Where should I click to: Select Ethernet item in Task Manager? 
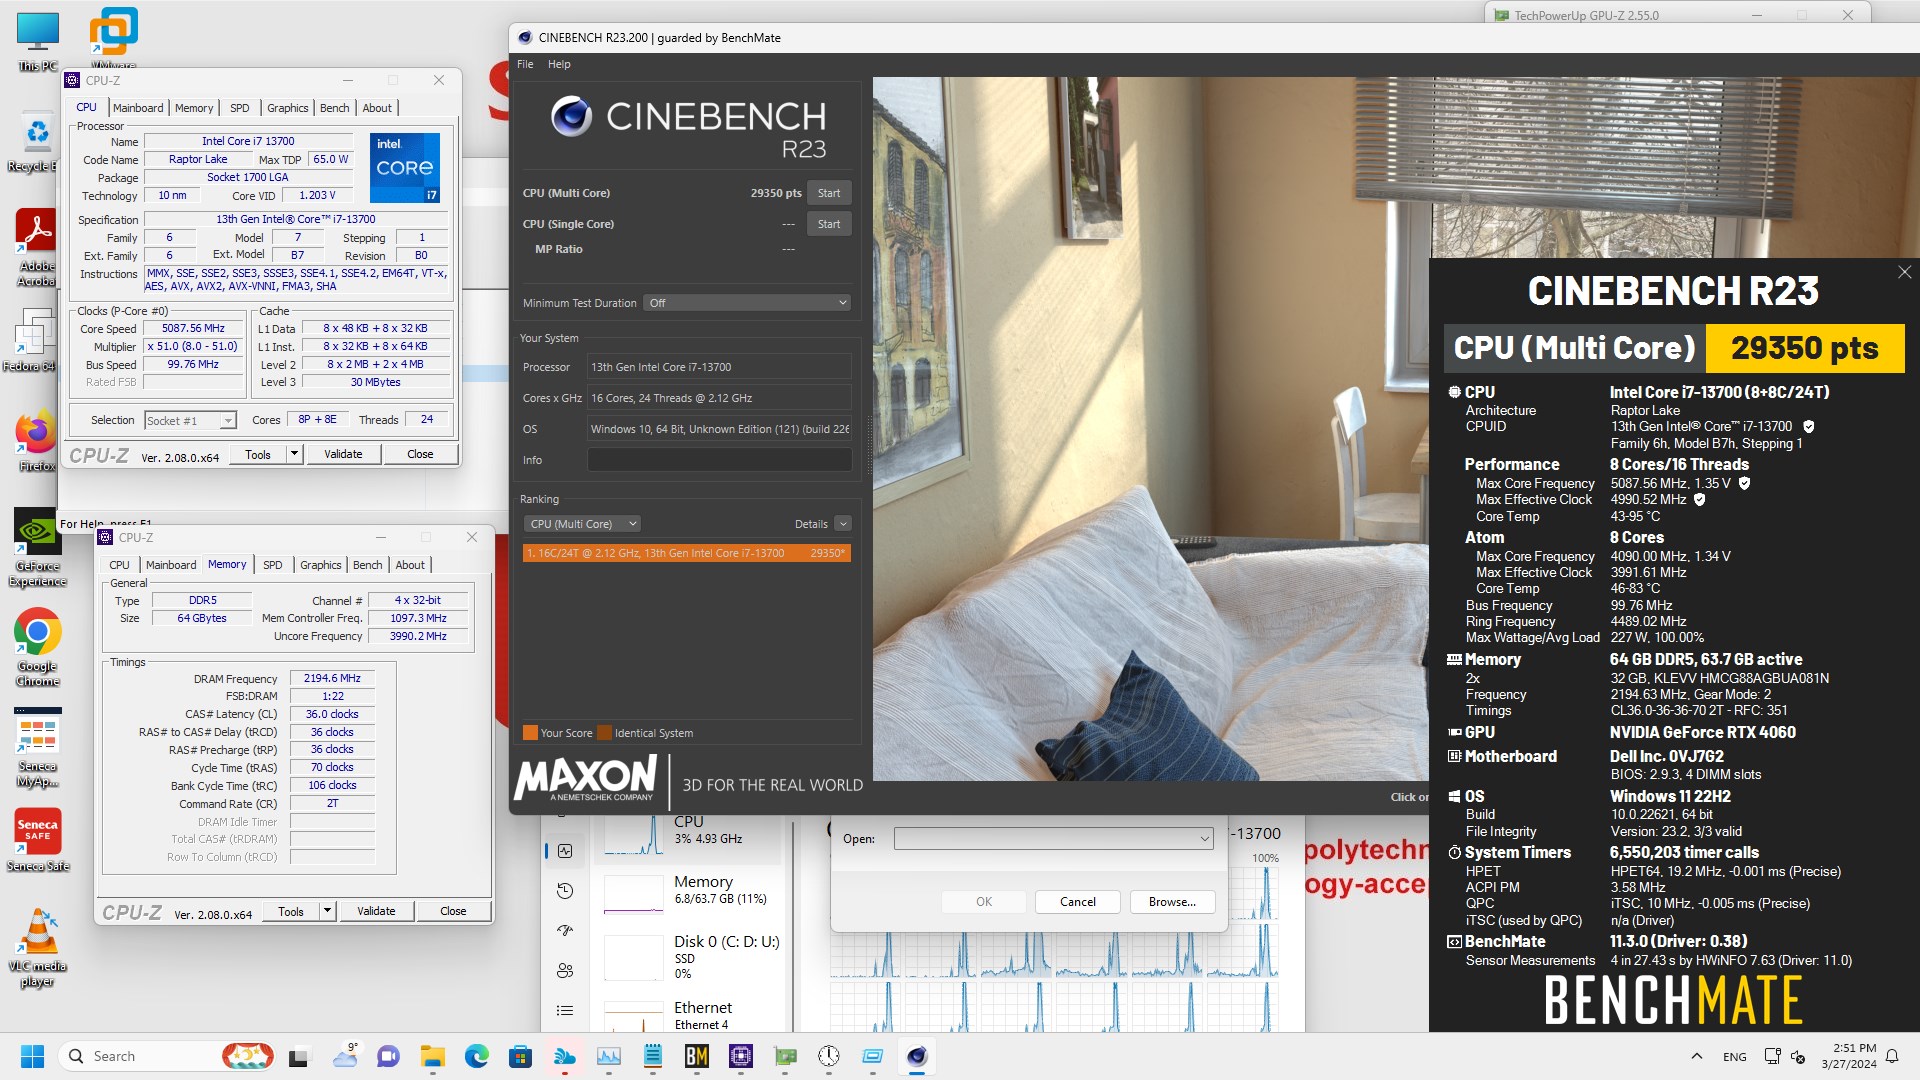coord(690,1014)
